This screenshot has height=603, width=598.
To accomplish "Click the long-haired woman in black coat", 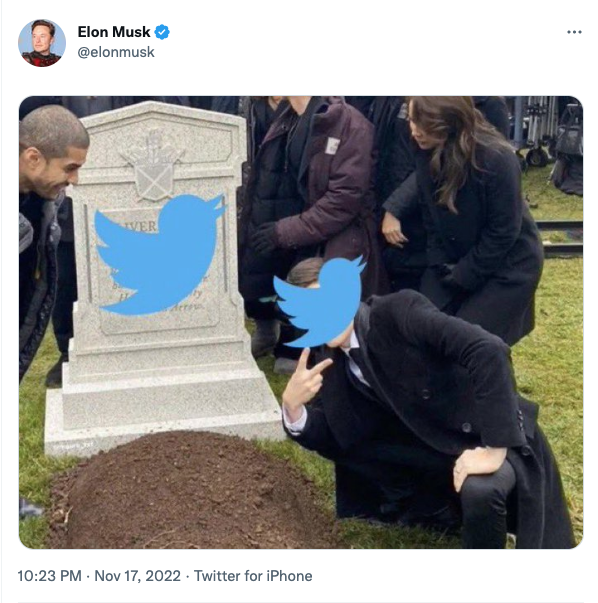I will [461, 215].
